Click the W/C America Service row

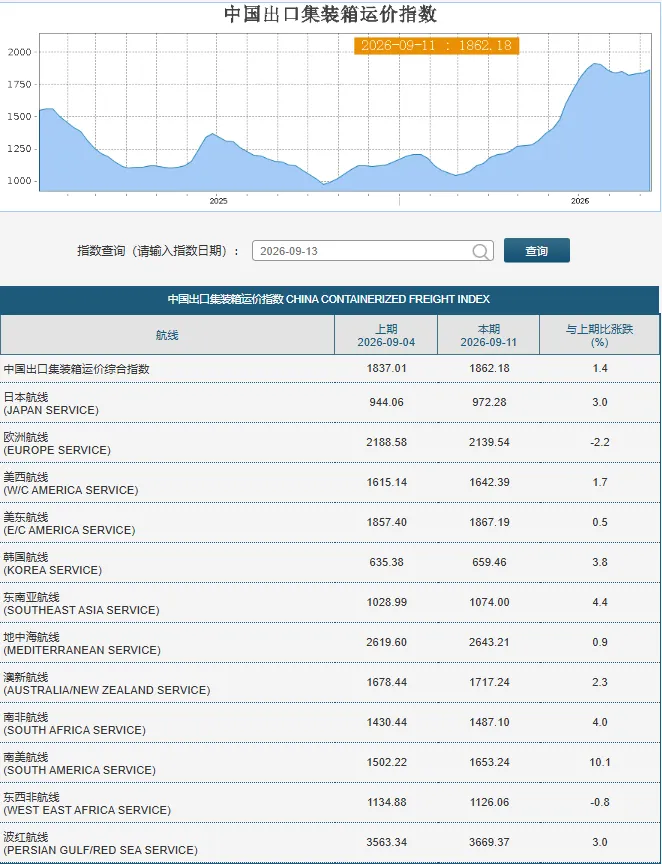(330, 483)
